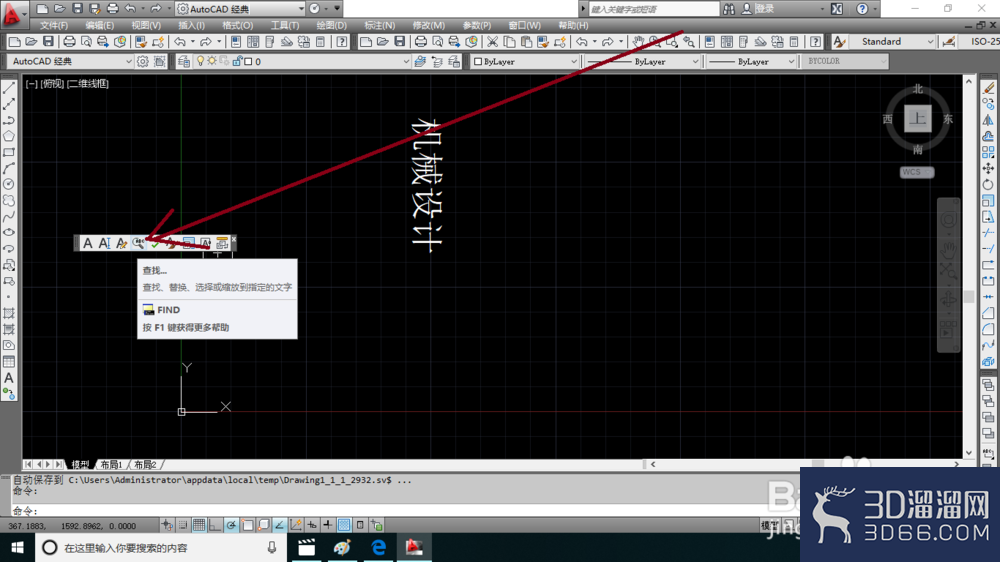Switch to the 布局2 tab

click(x=145, y=464)
